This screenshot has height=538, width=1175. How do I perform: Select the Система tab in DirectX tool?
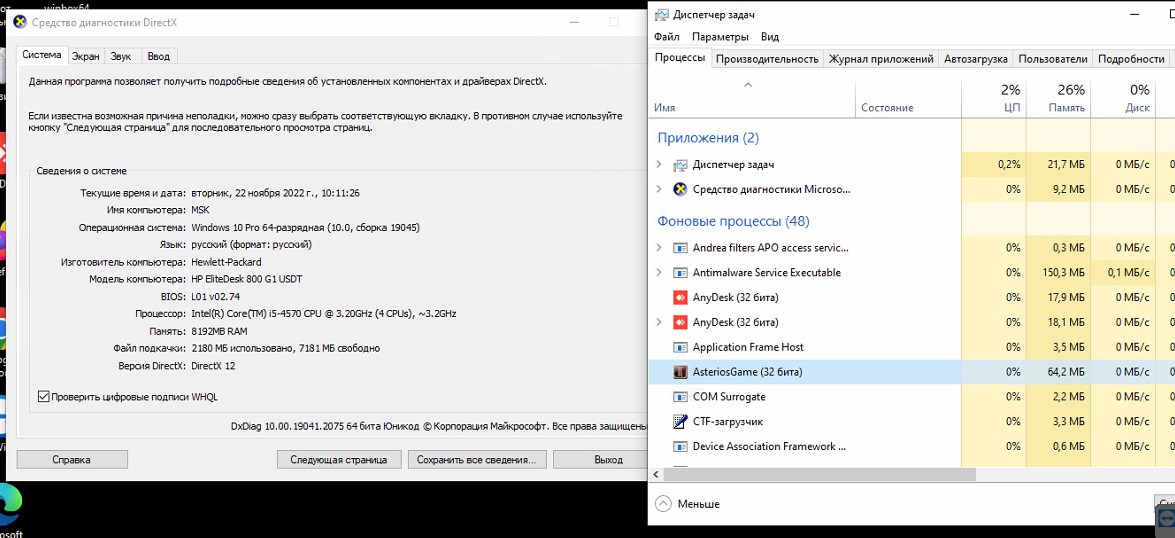[41, 55]
